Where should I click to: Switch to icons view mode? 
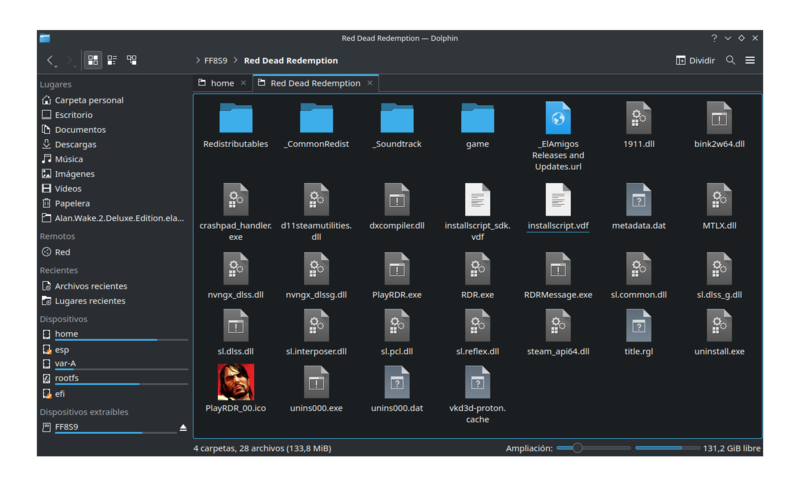coord(93,60)
